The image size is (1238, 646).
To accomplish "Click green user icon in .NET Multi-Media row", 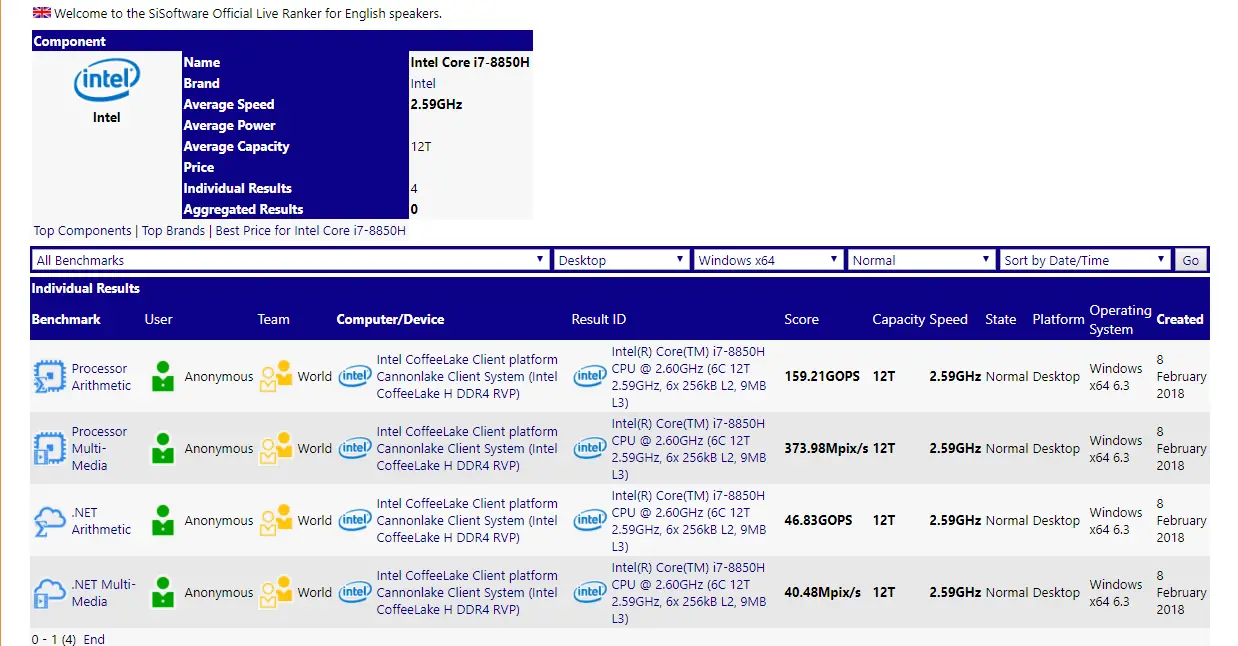I will (163, 593).
